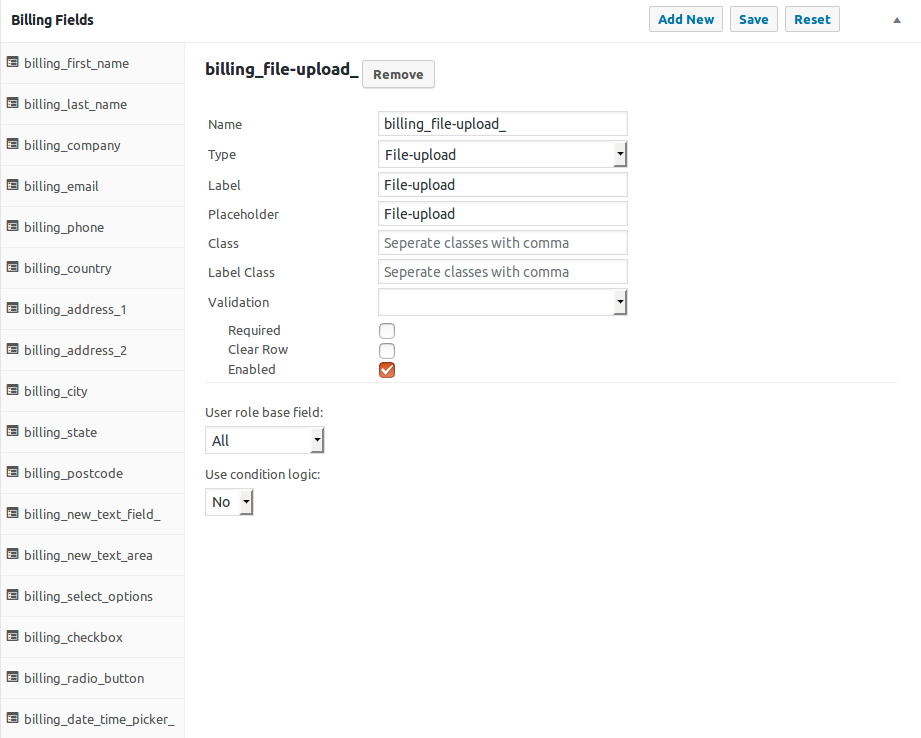Tick the Clear Row checkbox

point(387,351)
